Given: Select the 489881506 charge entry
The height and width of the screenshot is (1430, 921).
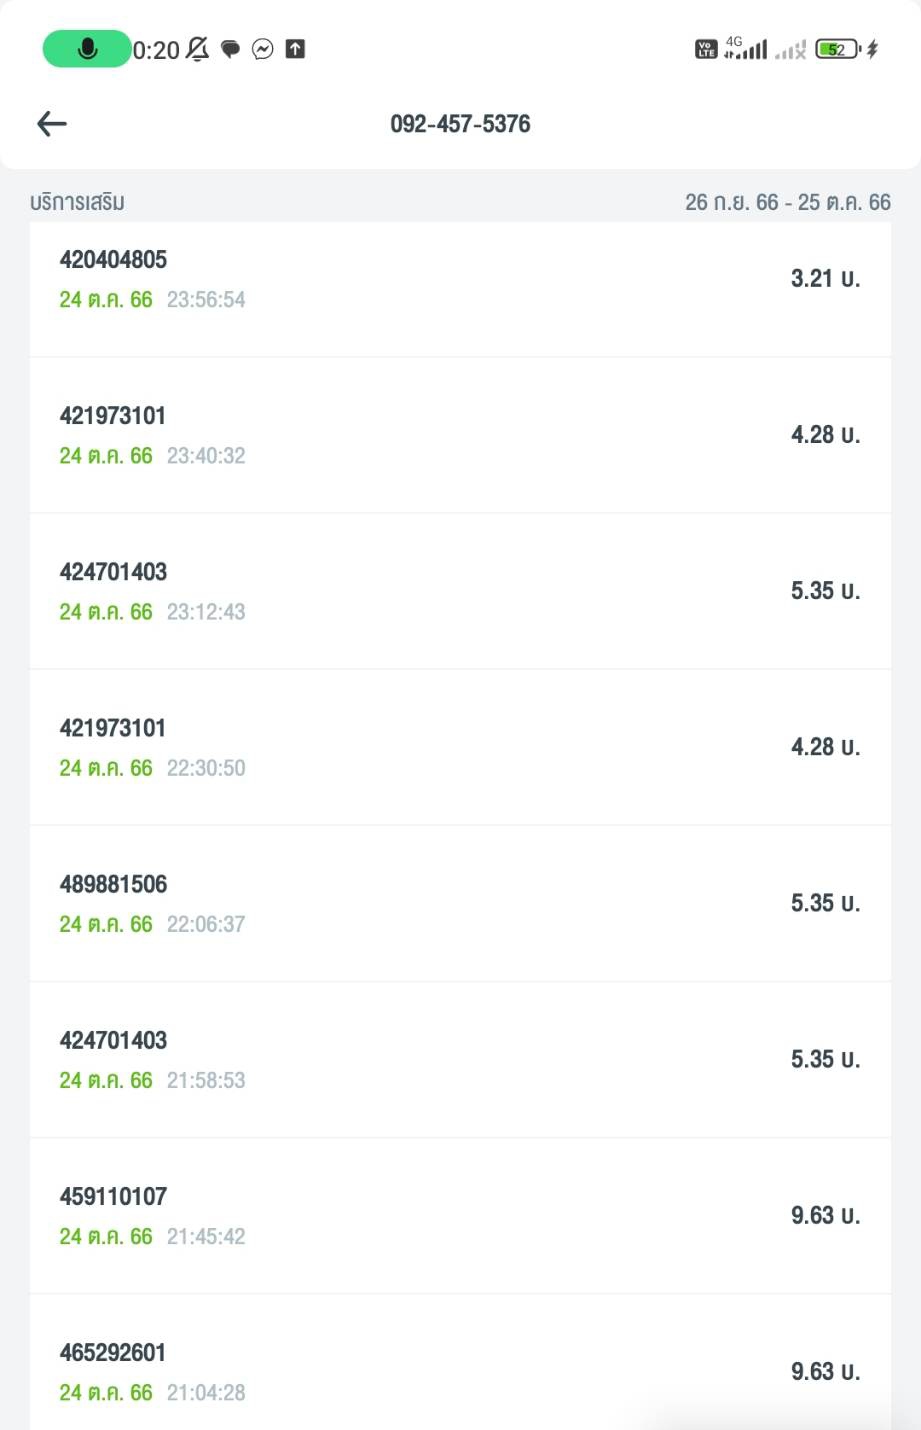Looking at the screenshot, I should (460, 903).
